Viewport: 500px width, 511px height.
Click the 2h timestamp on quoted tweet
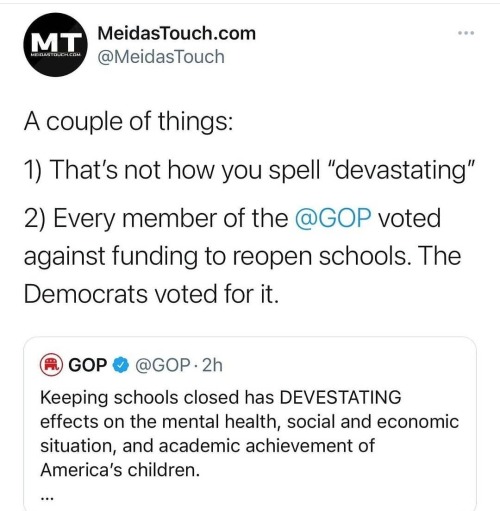212,365
